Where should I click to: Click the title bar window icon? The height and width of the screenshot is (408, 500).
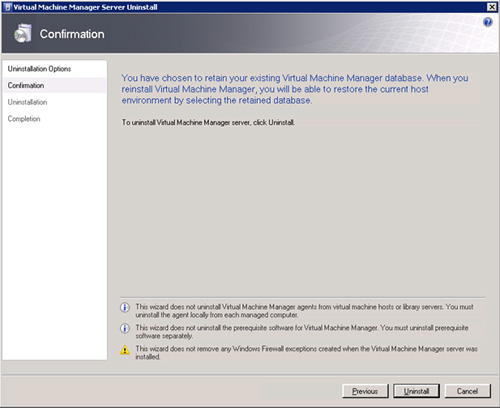click(x=8, y=7)
